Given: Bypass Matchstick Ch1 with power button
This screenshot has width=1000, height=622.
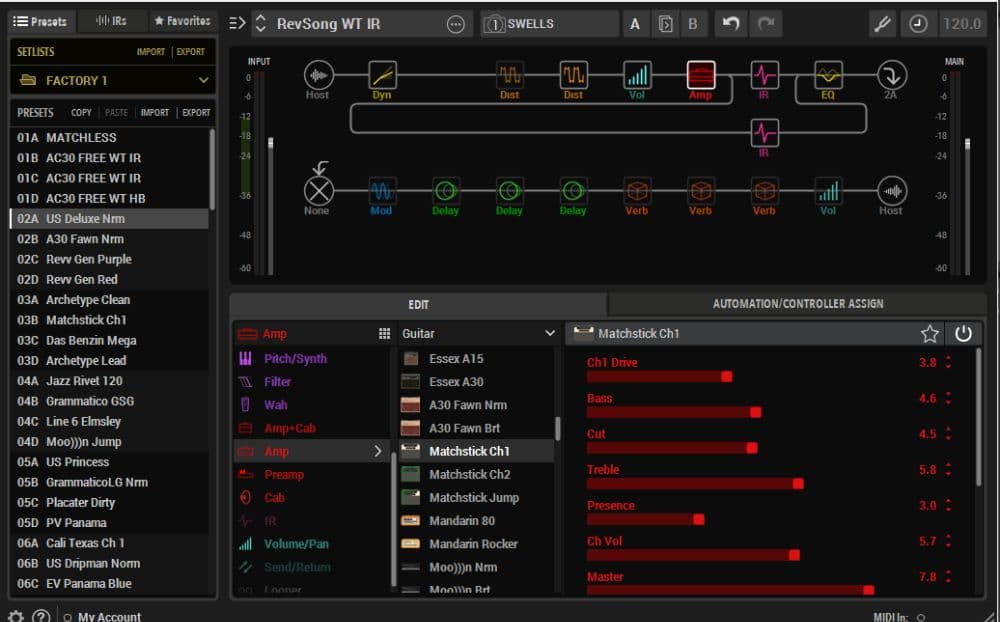Looking at the screenshot, I should coord(963,333).
